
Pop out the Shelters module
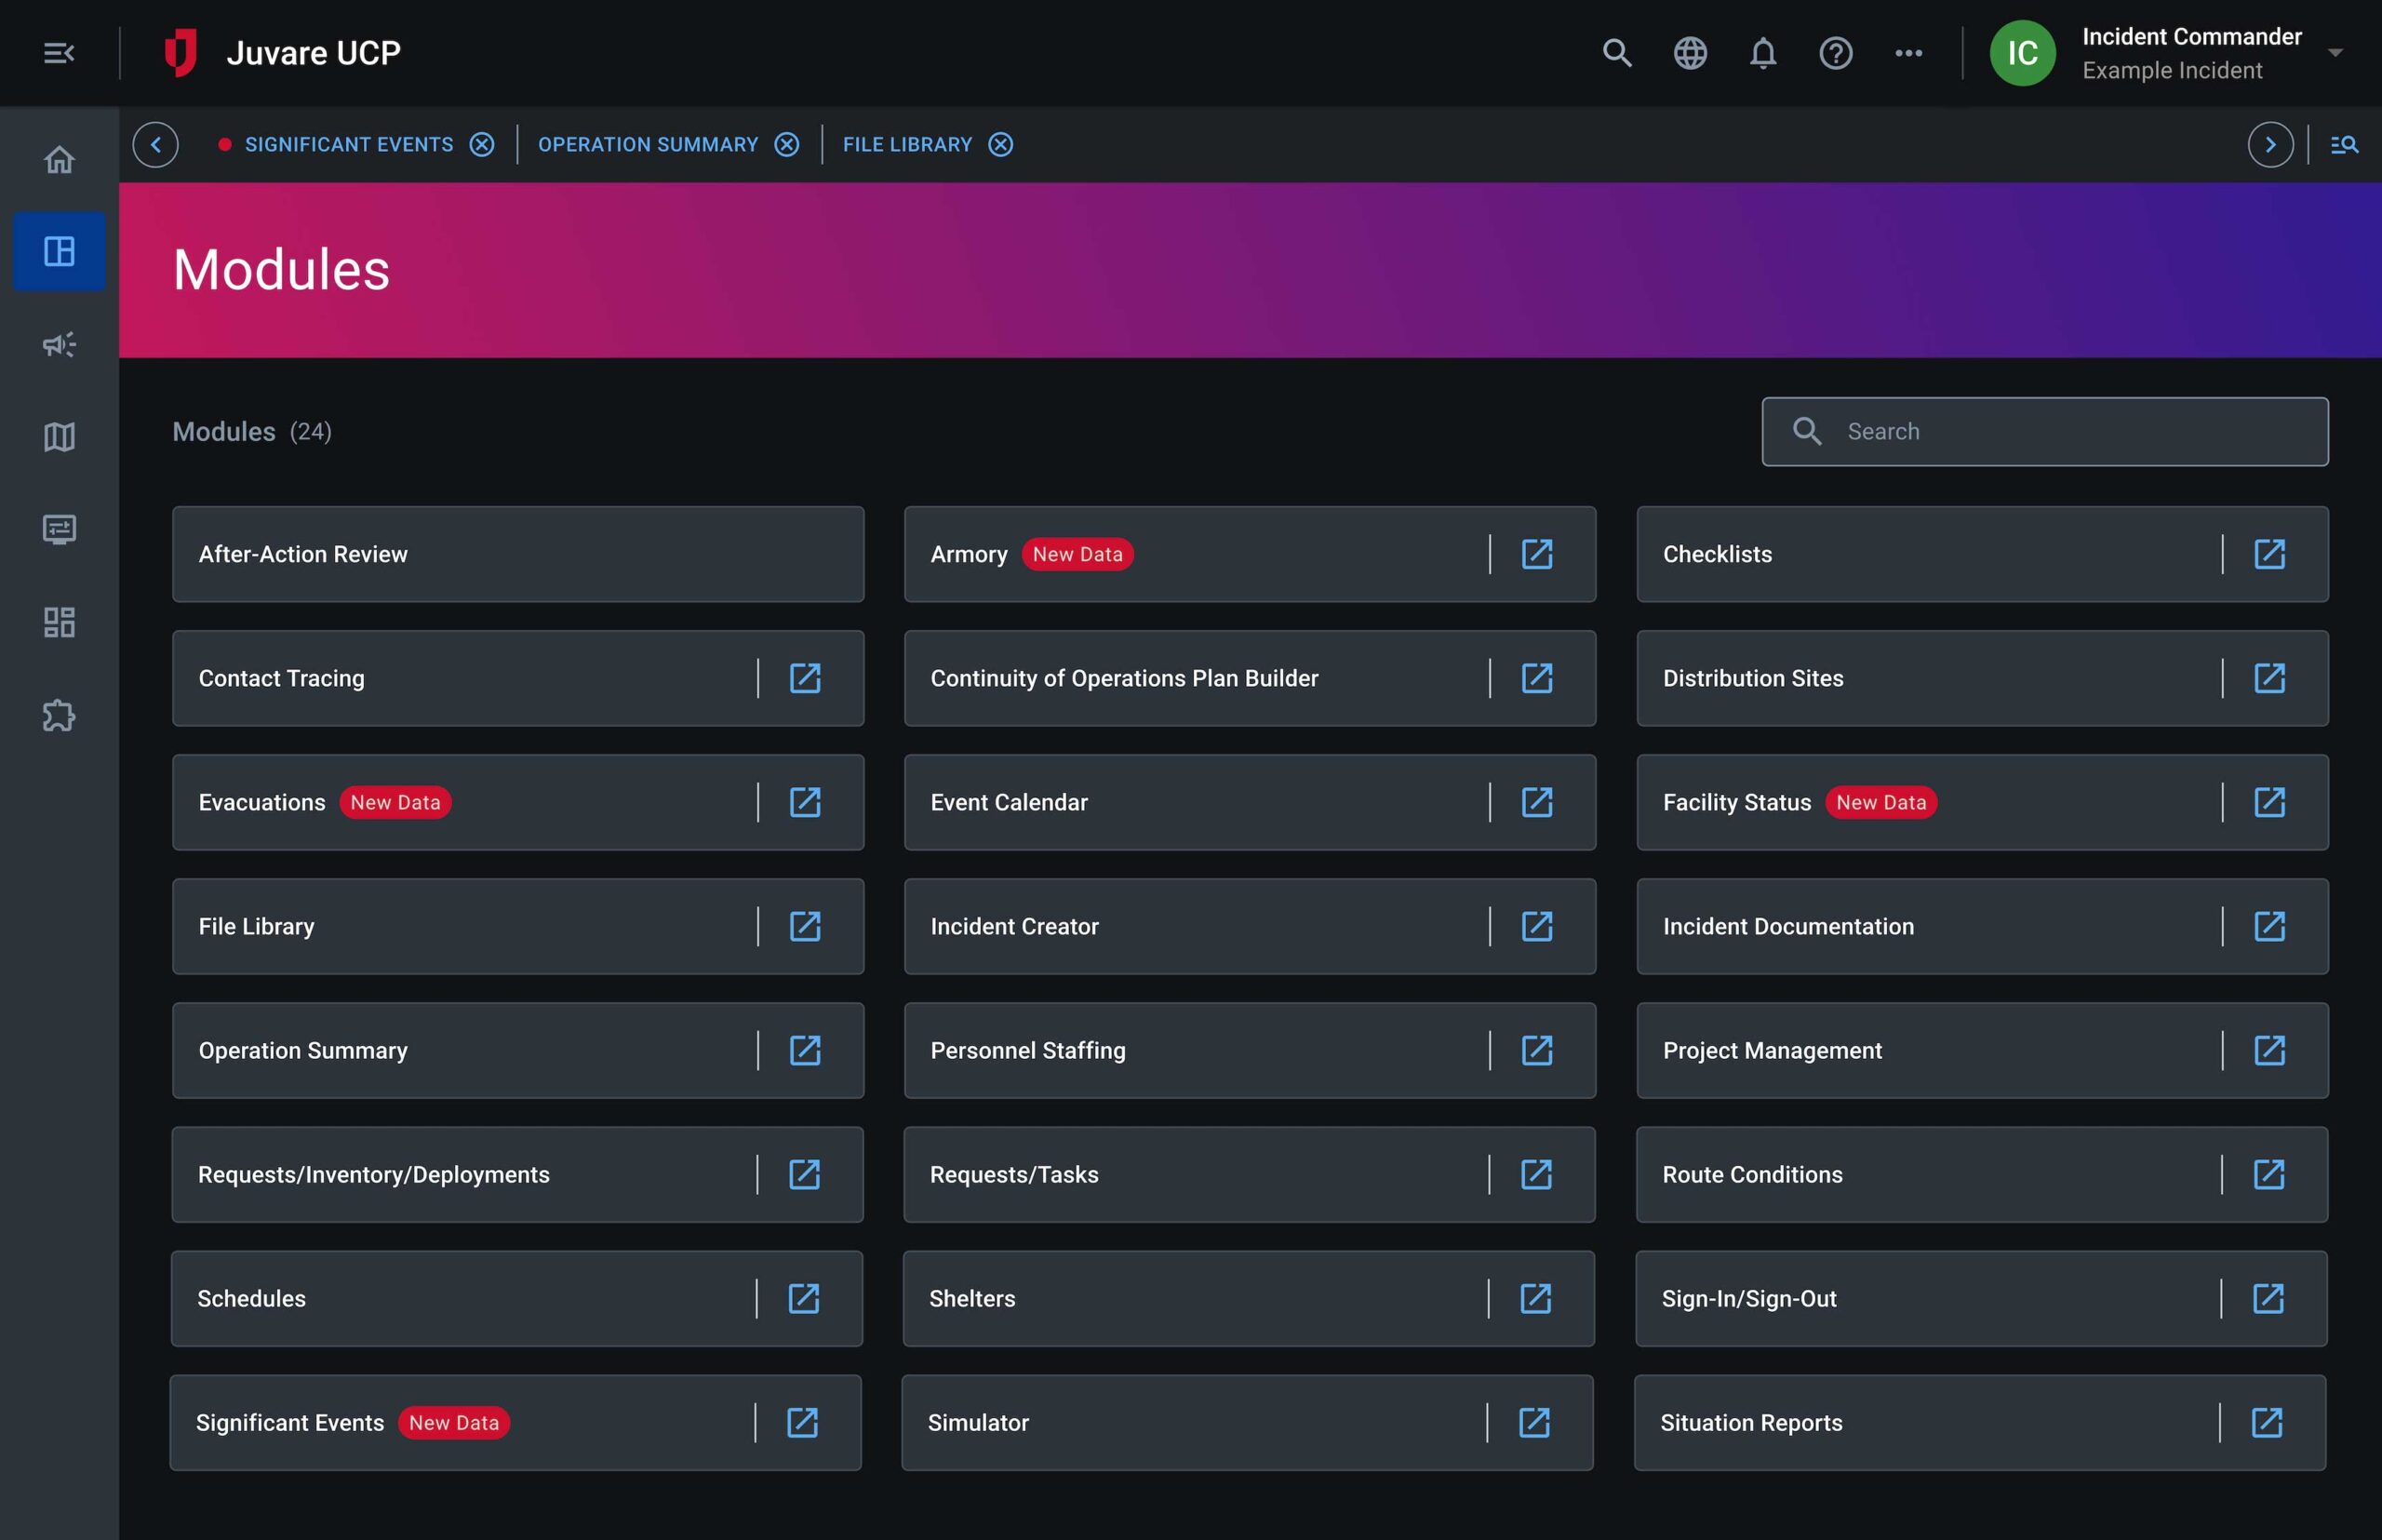tap(1535, 1298)
